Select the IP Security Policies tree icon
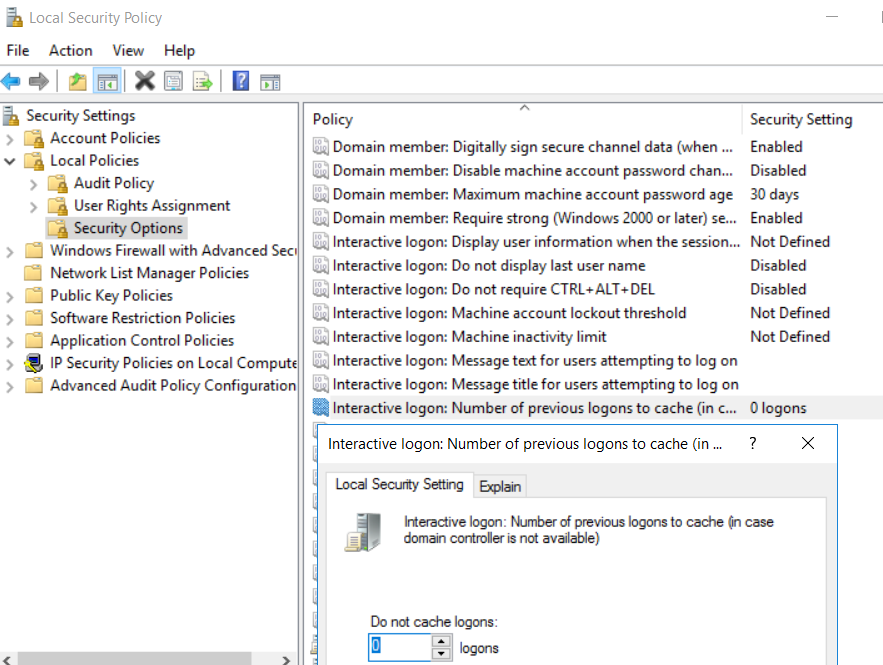 (x=35, y=363)
